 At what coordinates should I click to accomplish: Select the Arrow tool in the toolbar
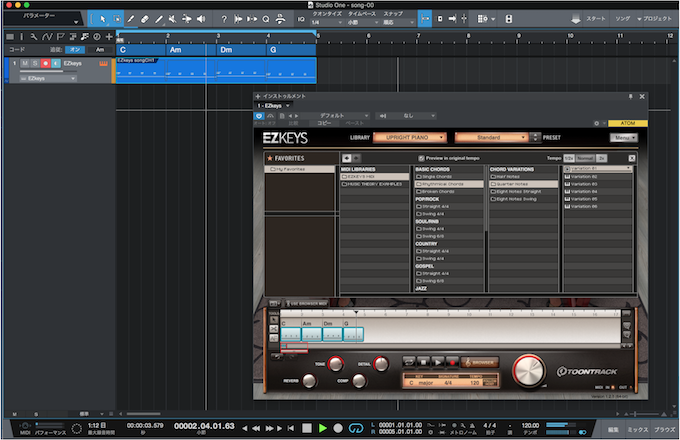[103, 19]
